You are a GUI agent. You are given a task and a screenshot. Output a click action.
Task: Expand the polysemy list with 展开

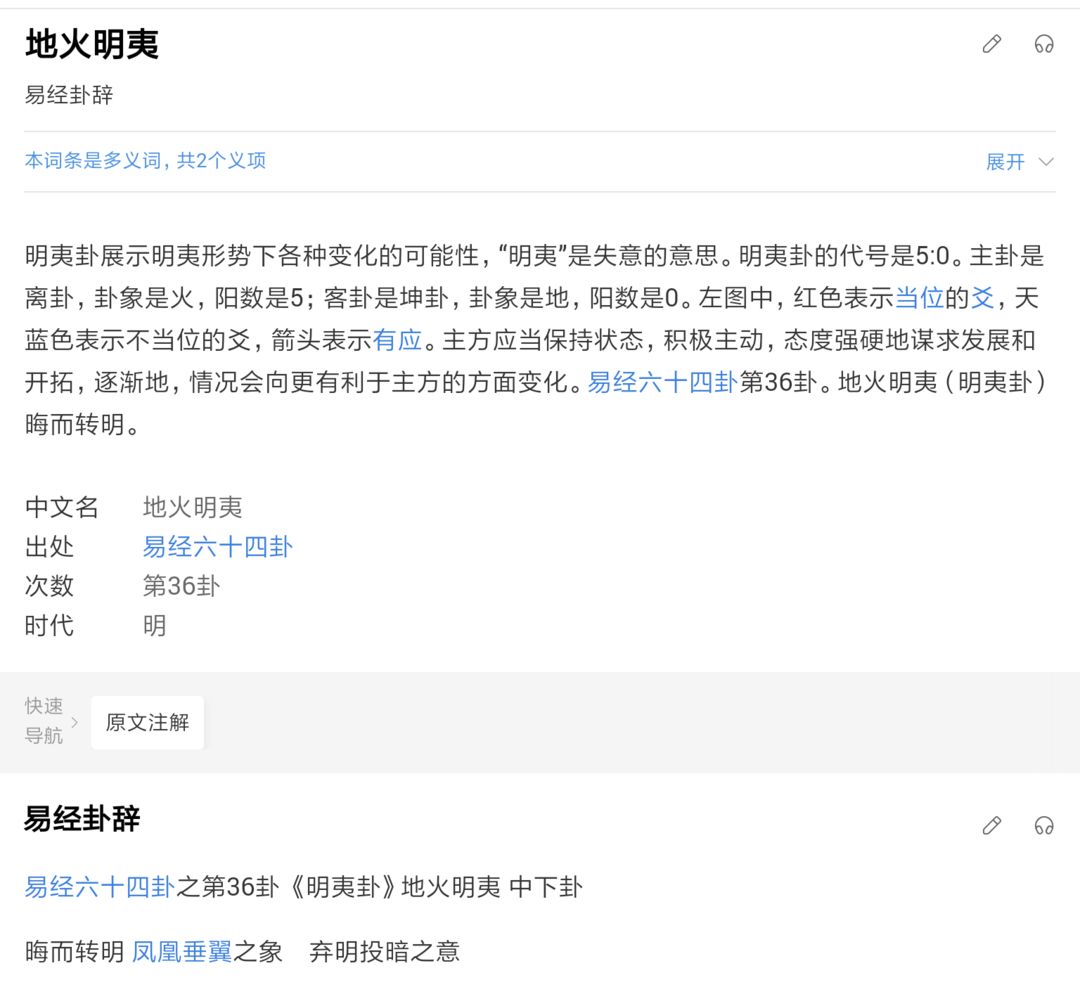click(1005, 162)
